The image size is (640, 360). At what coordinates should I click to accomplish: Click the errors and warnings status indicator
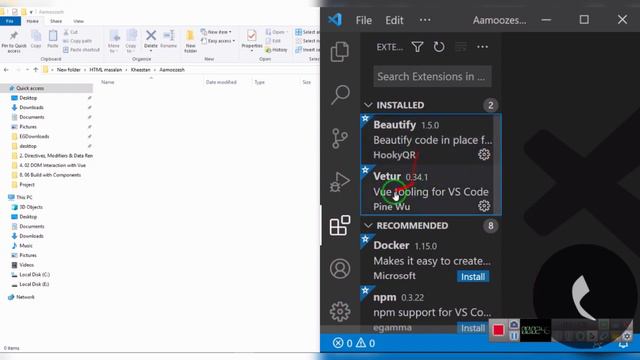354,343
